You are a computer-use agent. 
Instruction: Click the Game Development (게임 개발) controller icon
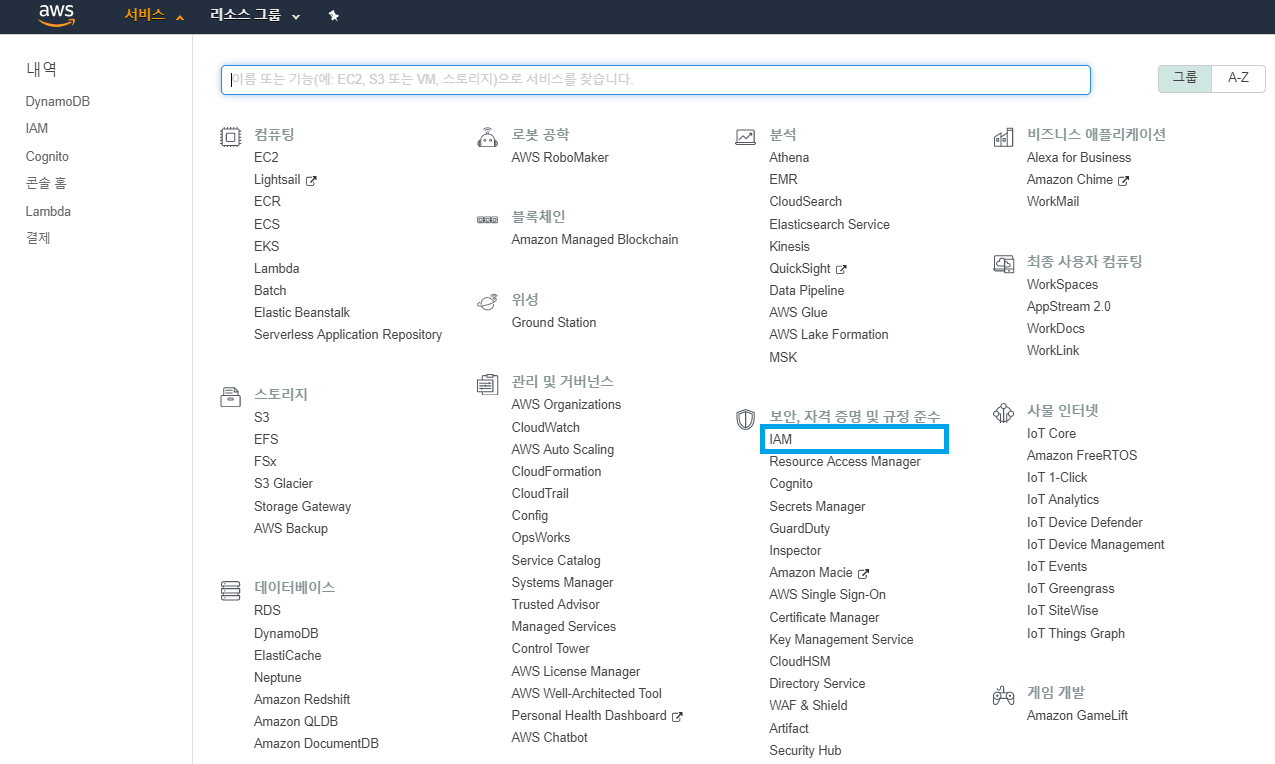tap(1003, 695)
